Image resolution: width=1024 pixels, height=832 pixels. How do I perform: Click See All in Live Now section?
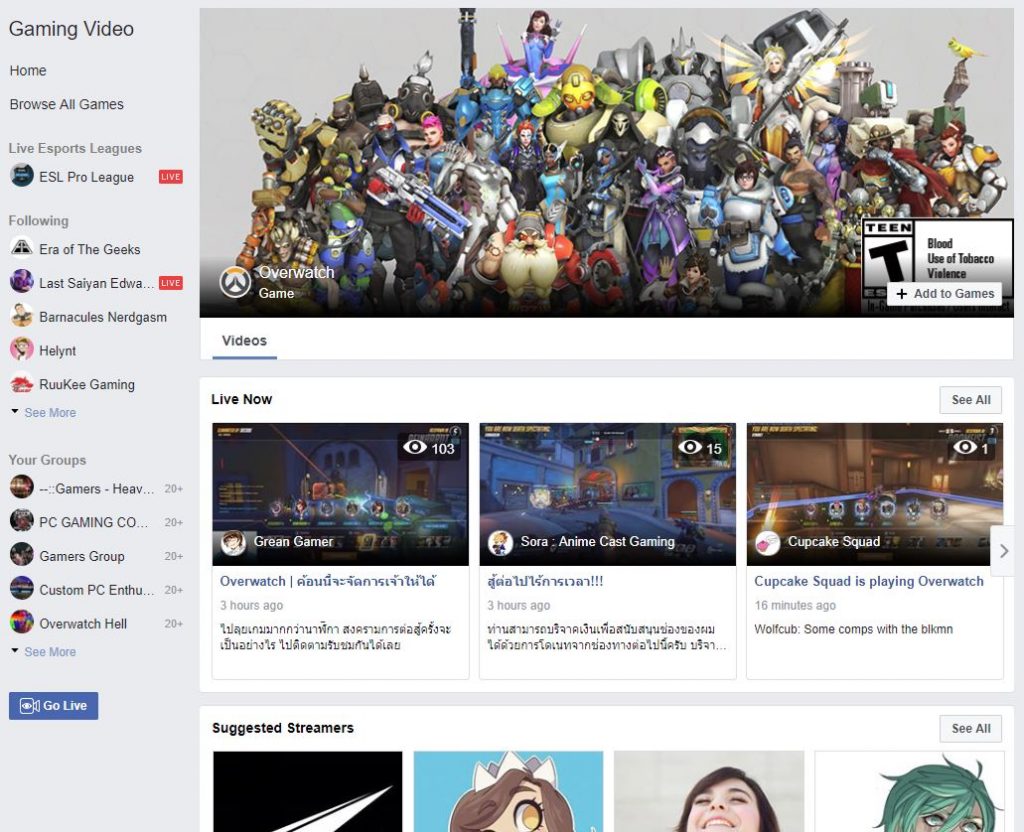pos(970,400)
